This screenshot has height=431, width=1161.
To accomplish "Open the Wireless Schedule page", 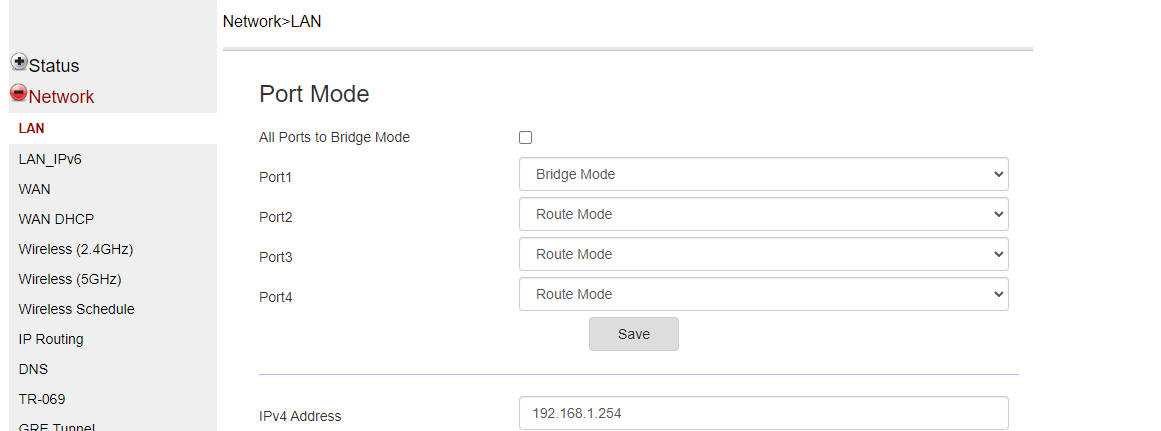I will point(76,309).
